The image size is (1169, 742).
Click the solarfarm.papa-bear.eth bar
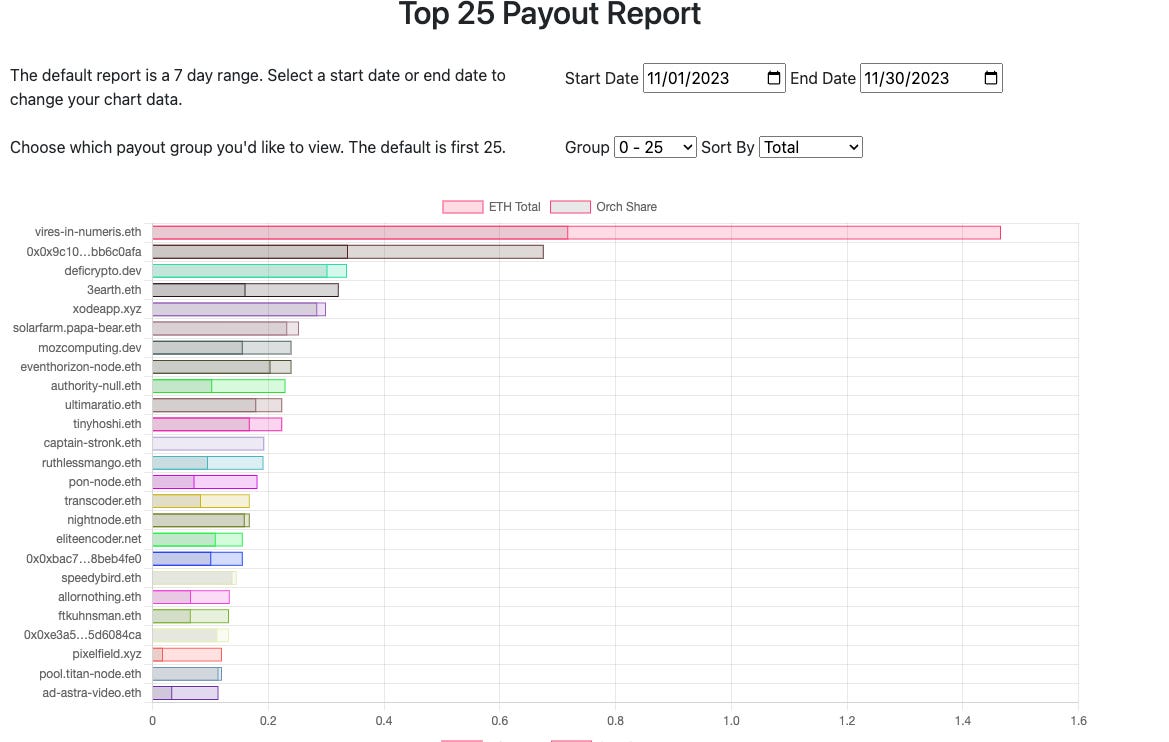[x=226, y=328]
